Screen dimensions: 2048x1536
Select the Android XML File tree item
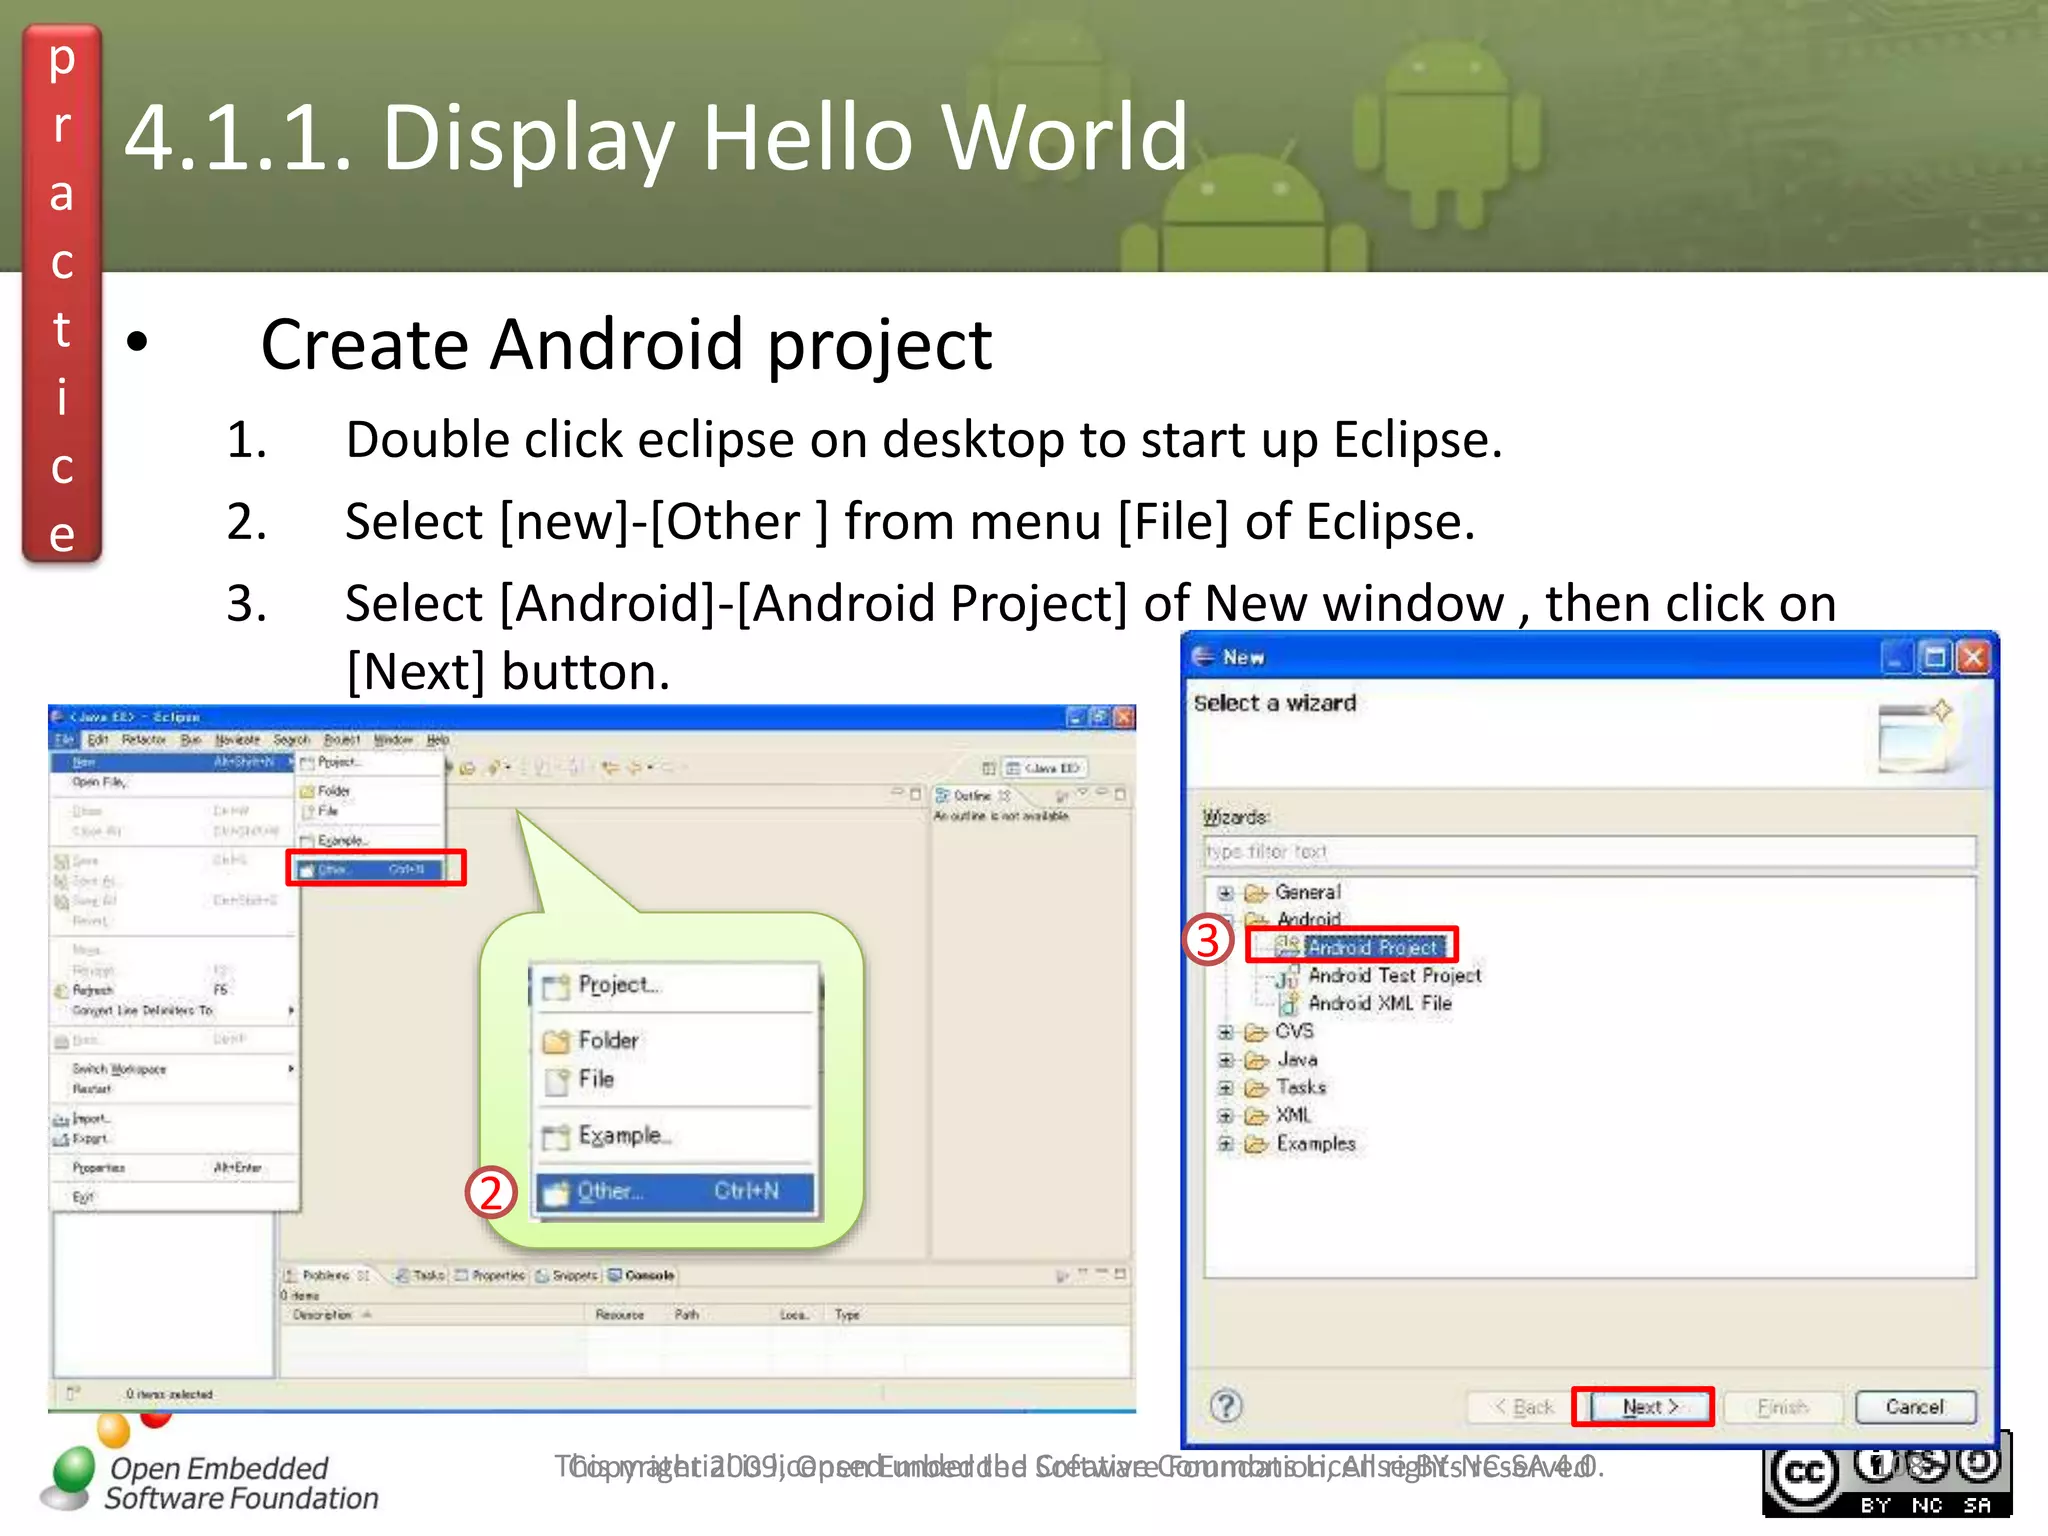click(1380, 1004)
